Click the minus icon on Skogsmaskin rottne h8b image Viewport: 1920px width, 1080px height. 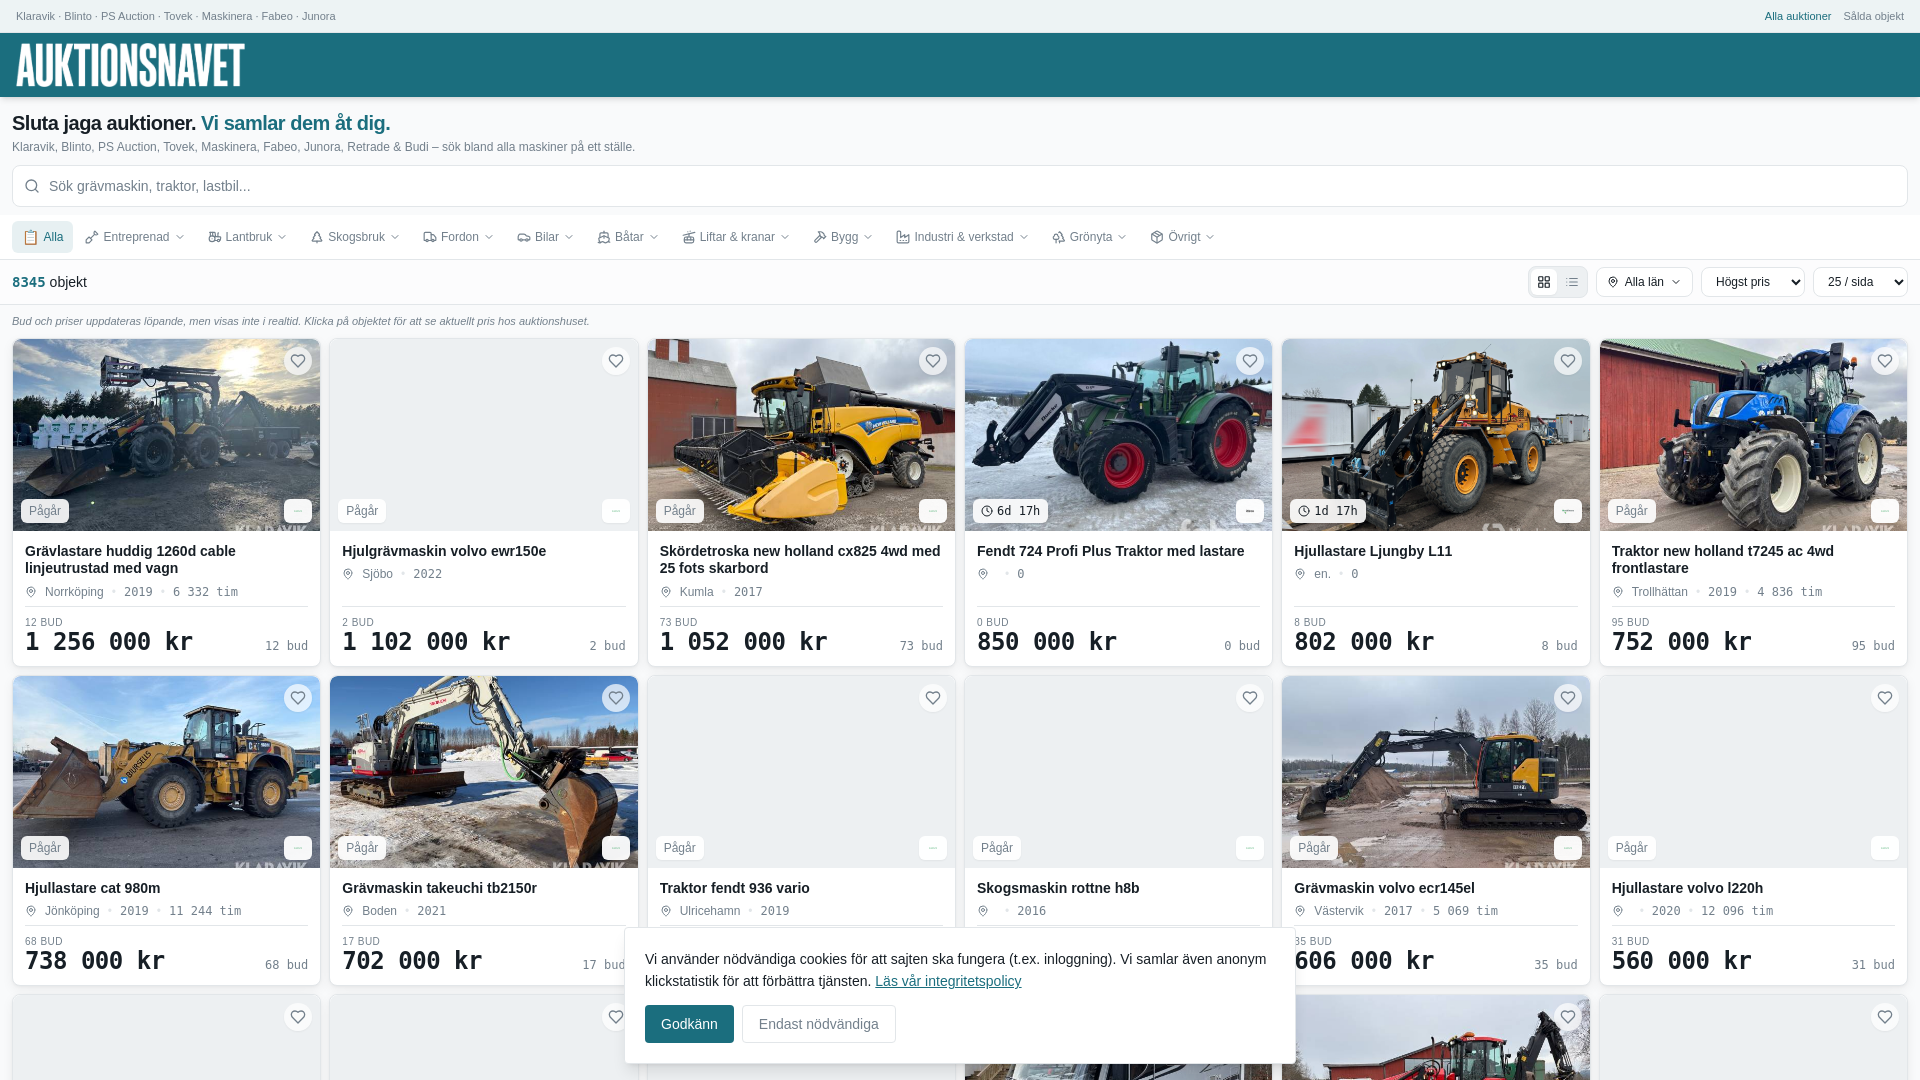[1250, 848]
